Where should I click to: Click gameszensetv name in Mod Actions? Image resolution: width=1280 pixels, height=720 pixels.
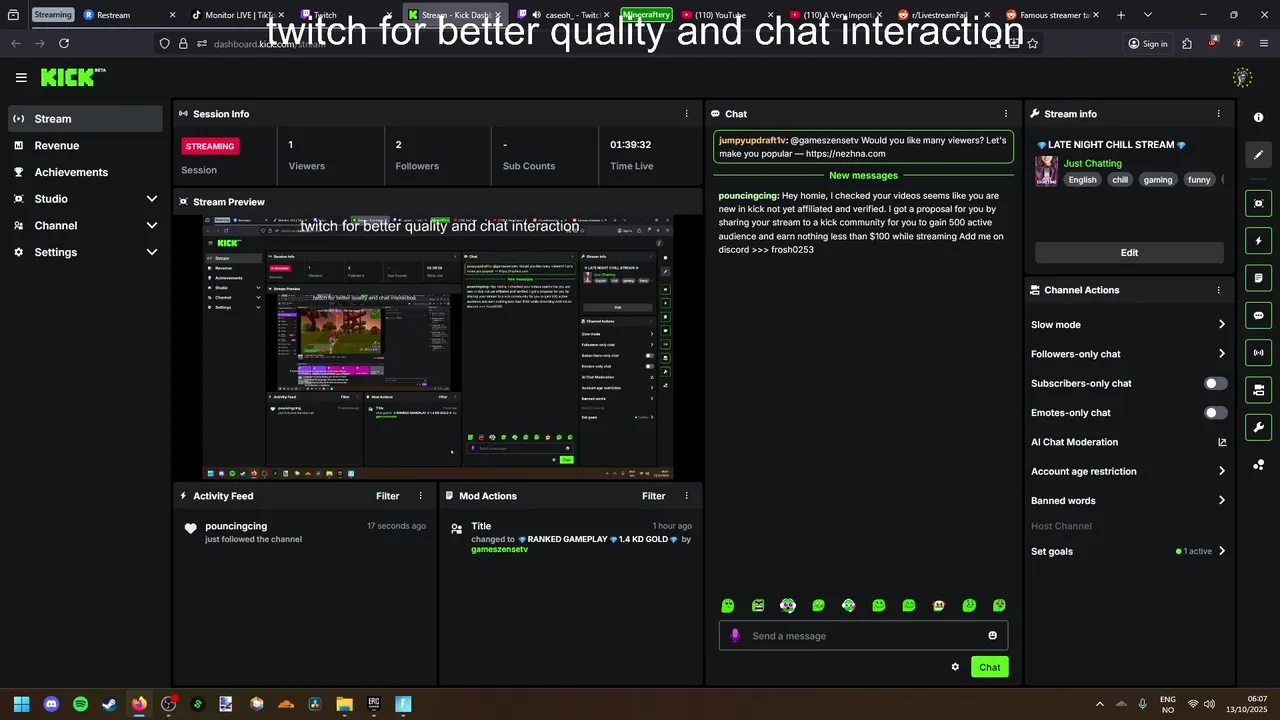tap(499, 549)
